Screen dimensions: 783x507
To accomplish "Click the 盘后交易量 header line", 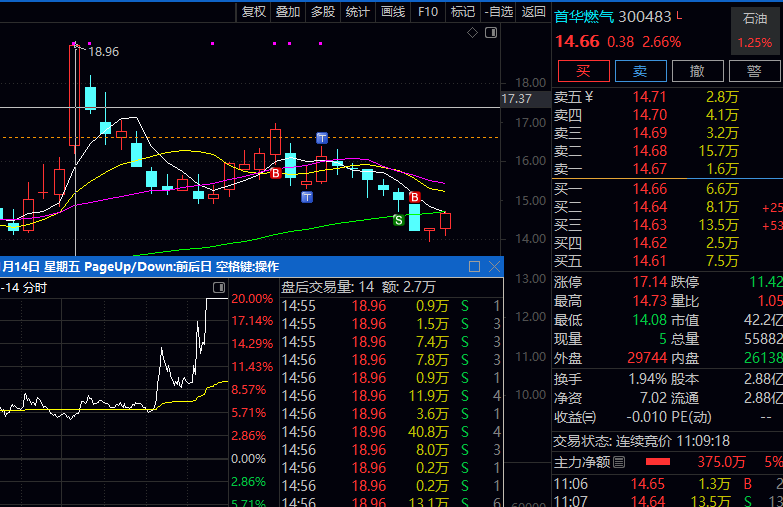I will (359, 287).
